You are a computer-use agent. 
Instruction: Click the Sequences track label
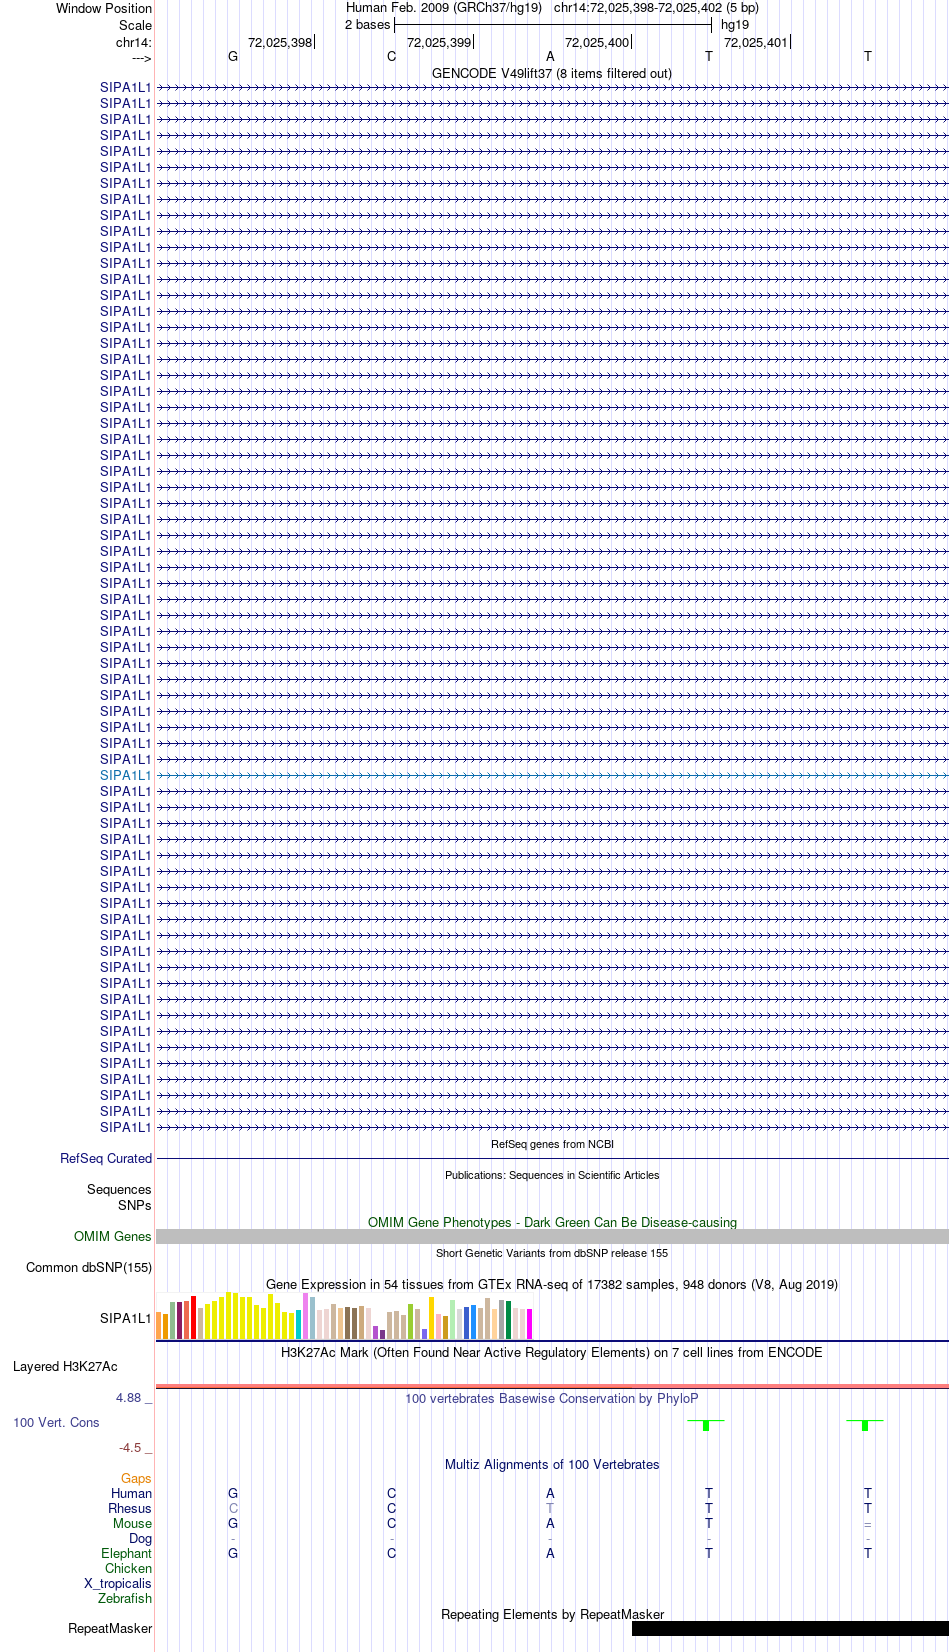point(119,1189)
